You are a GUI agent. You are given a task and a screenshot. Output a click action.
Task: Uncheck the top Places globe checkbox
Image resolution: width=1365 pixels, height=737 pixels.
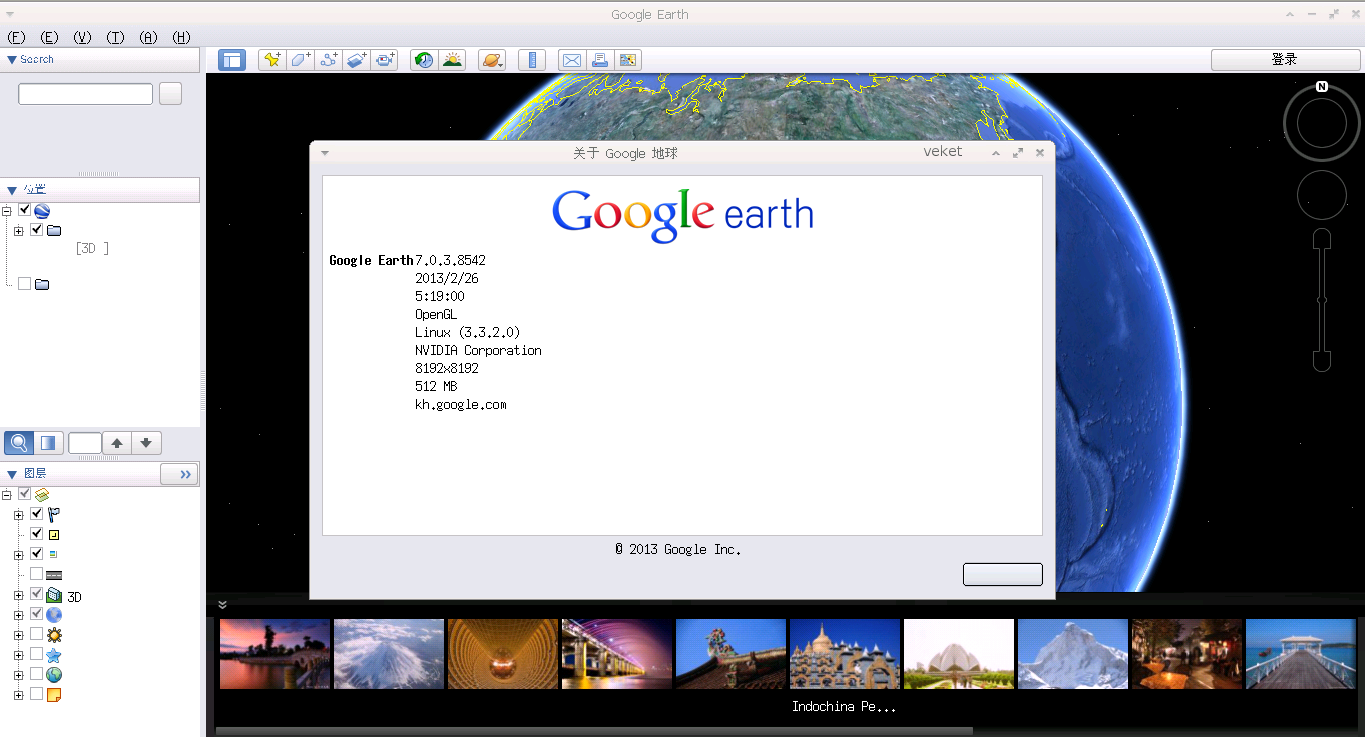pos(24,210)
